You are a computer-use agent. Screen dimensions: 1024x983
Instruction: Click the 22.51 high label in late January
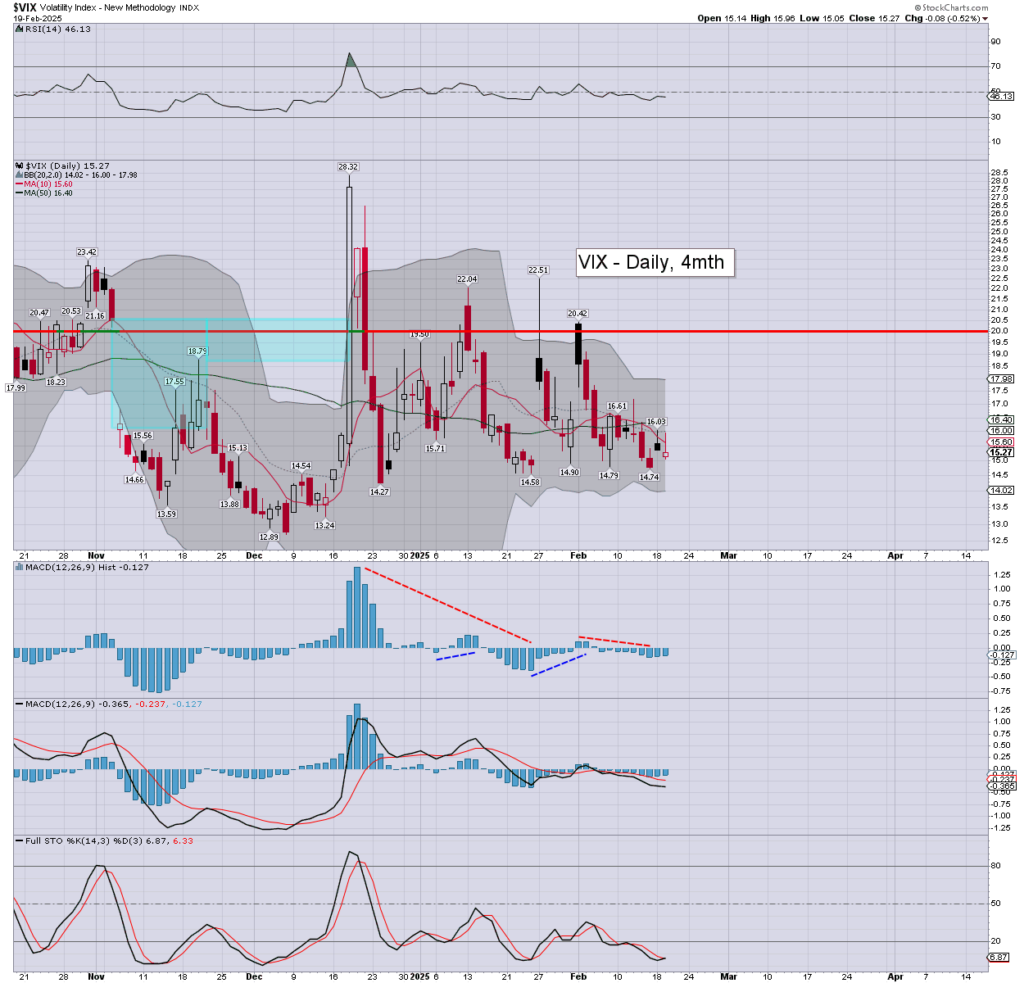tap(539, 269)
